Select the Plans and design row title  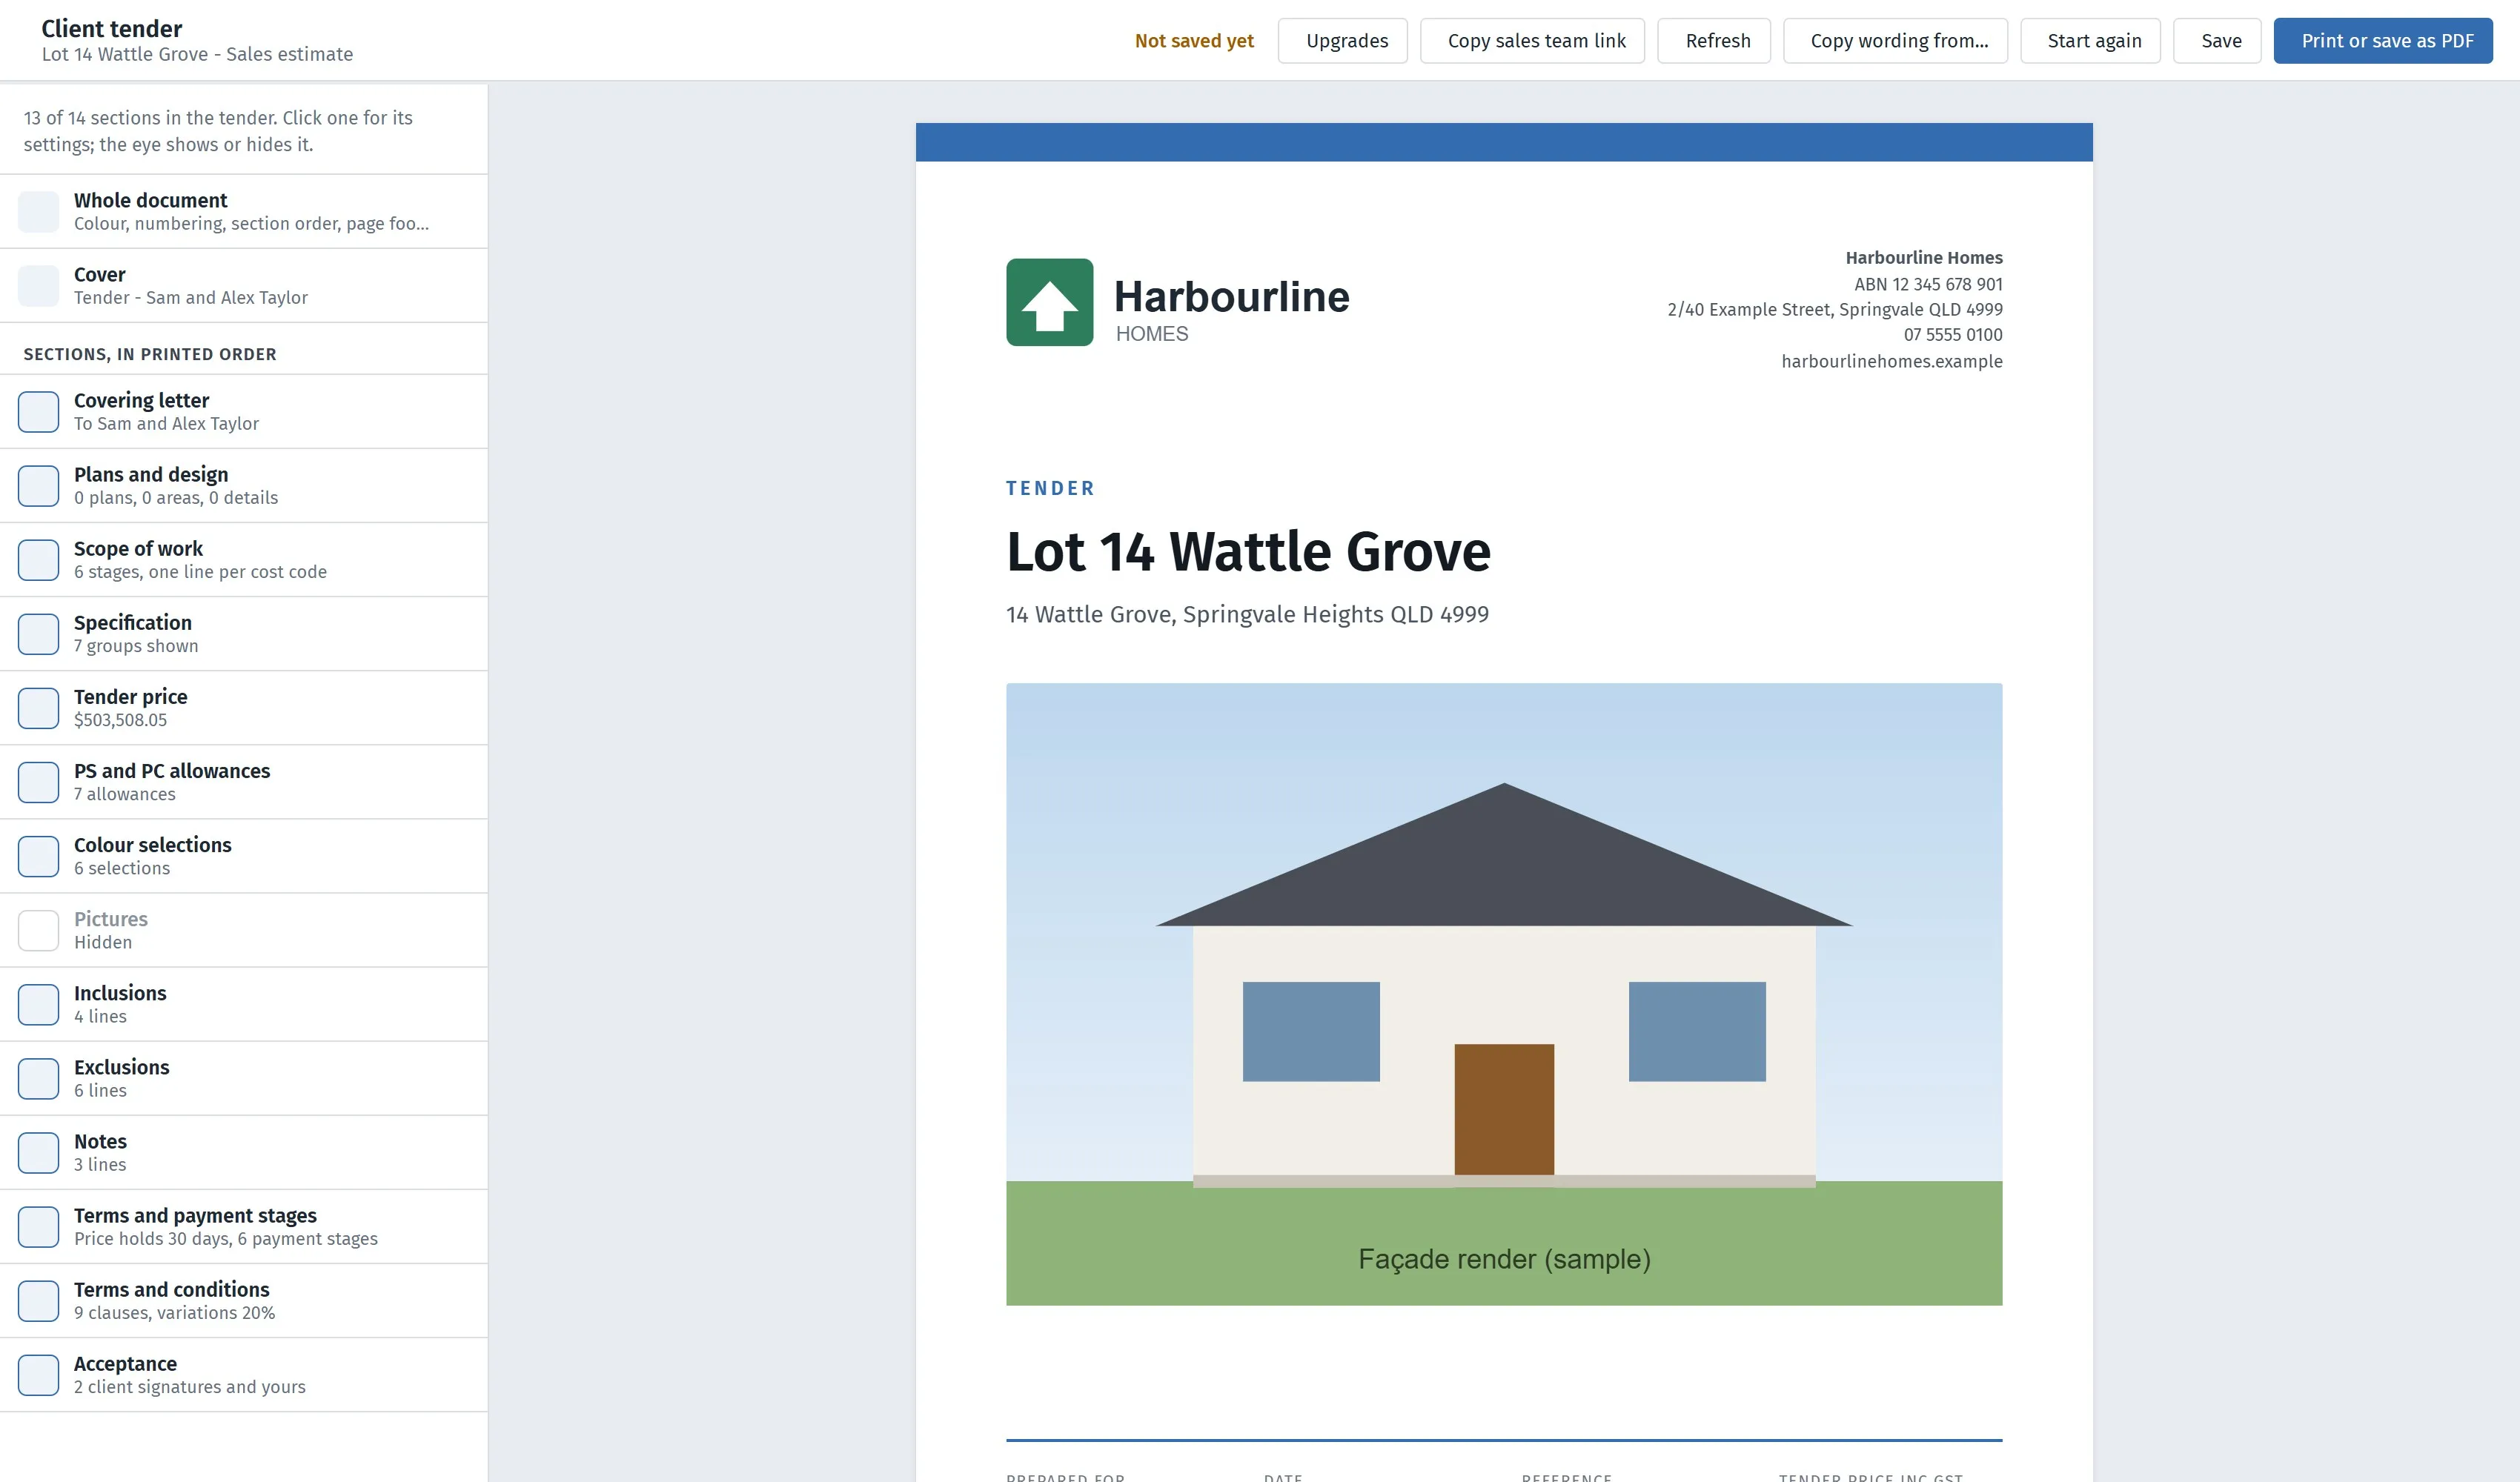point(151,474)
